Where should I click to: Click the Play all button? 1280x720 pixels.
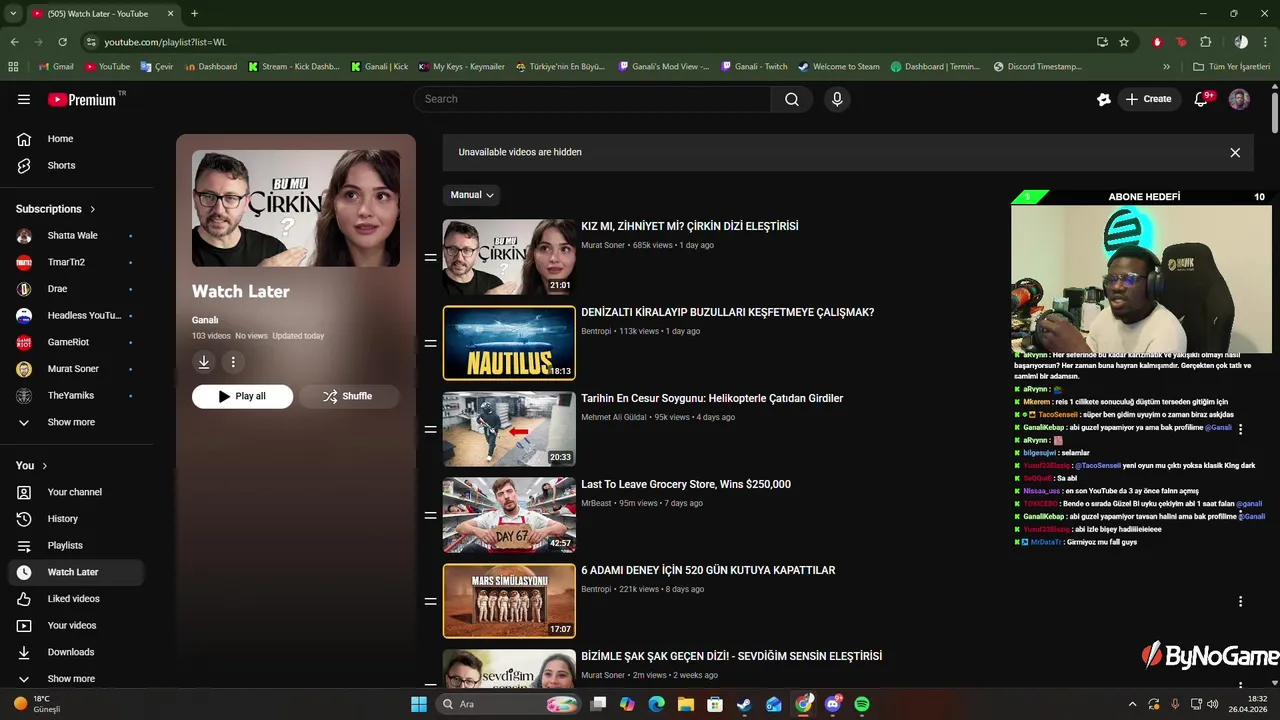click(243, 396)
